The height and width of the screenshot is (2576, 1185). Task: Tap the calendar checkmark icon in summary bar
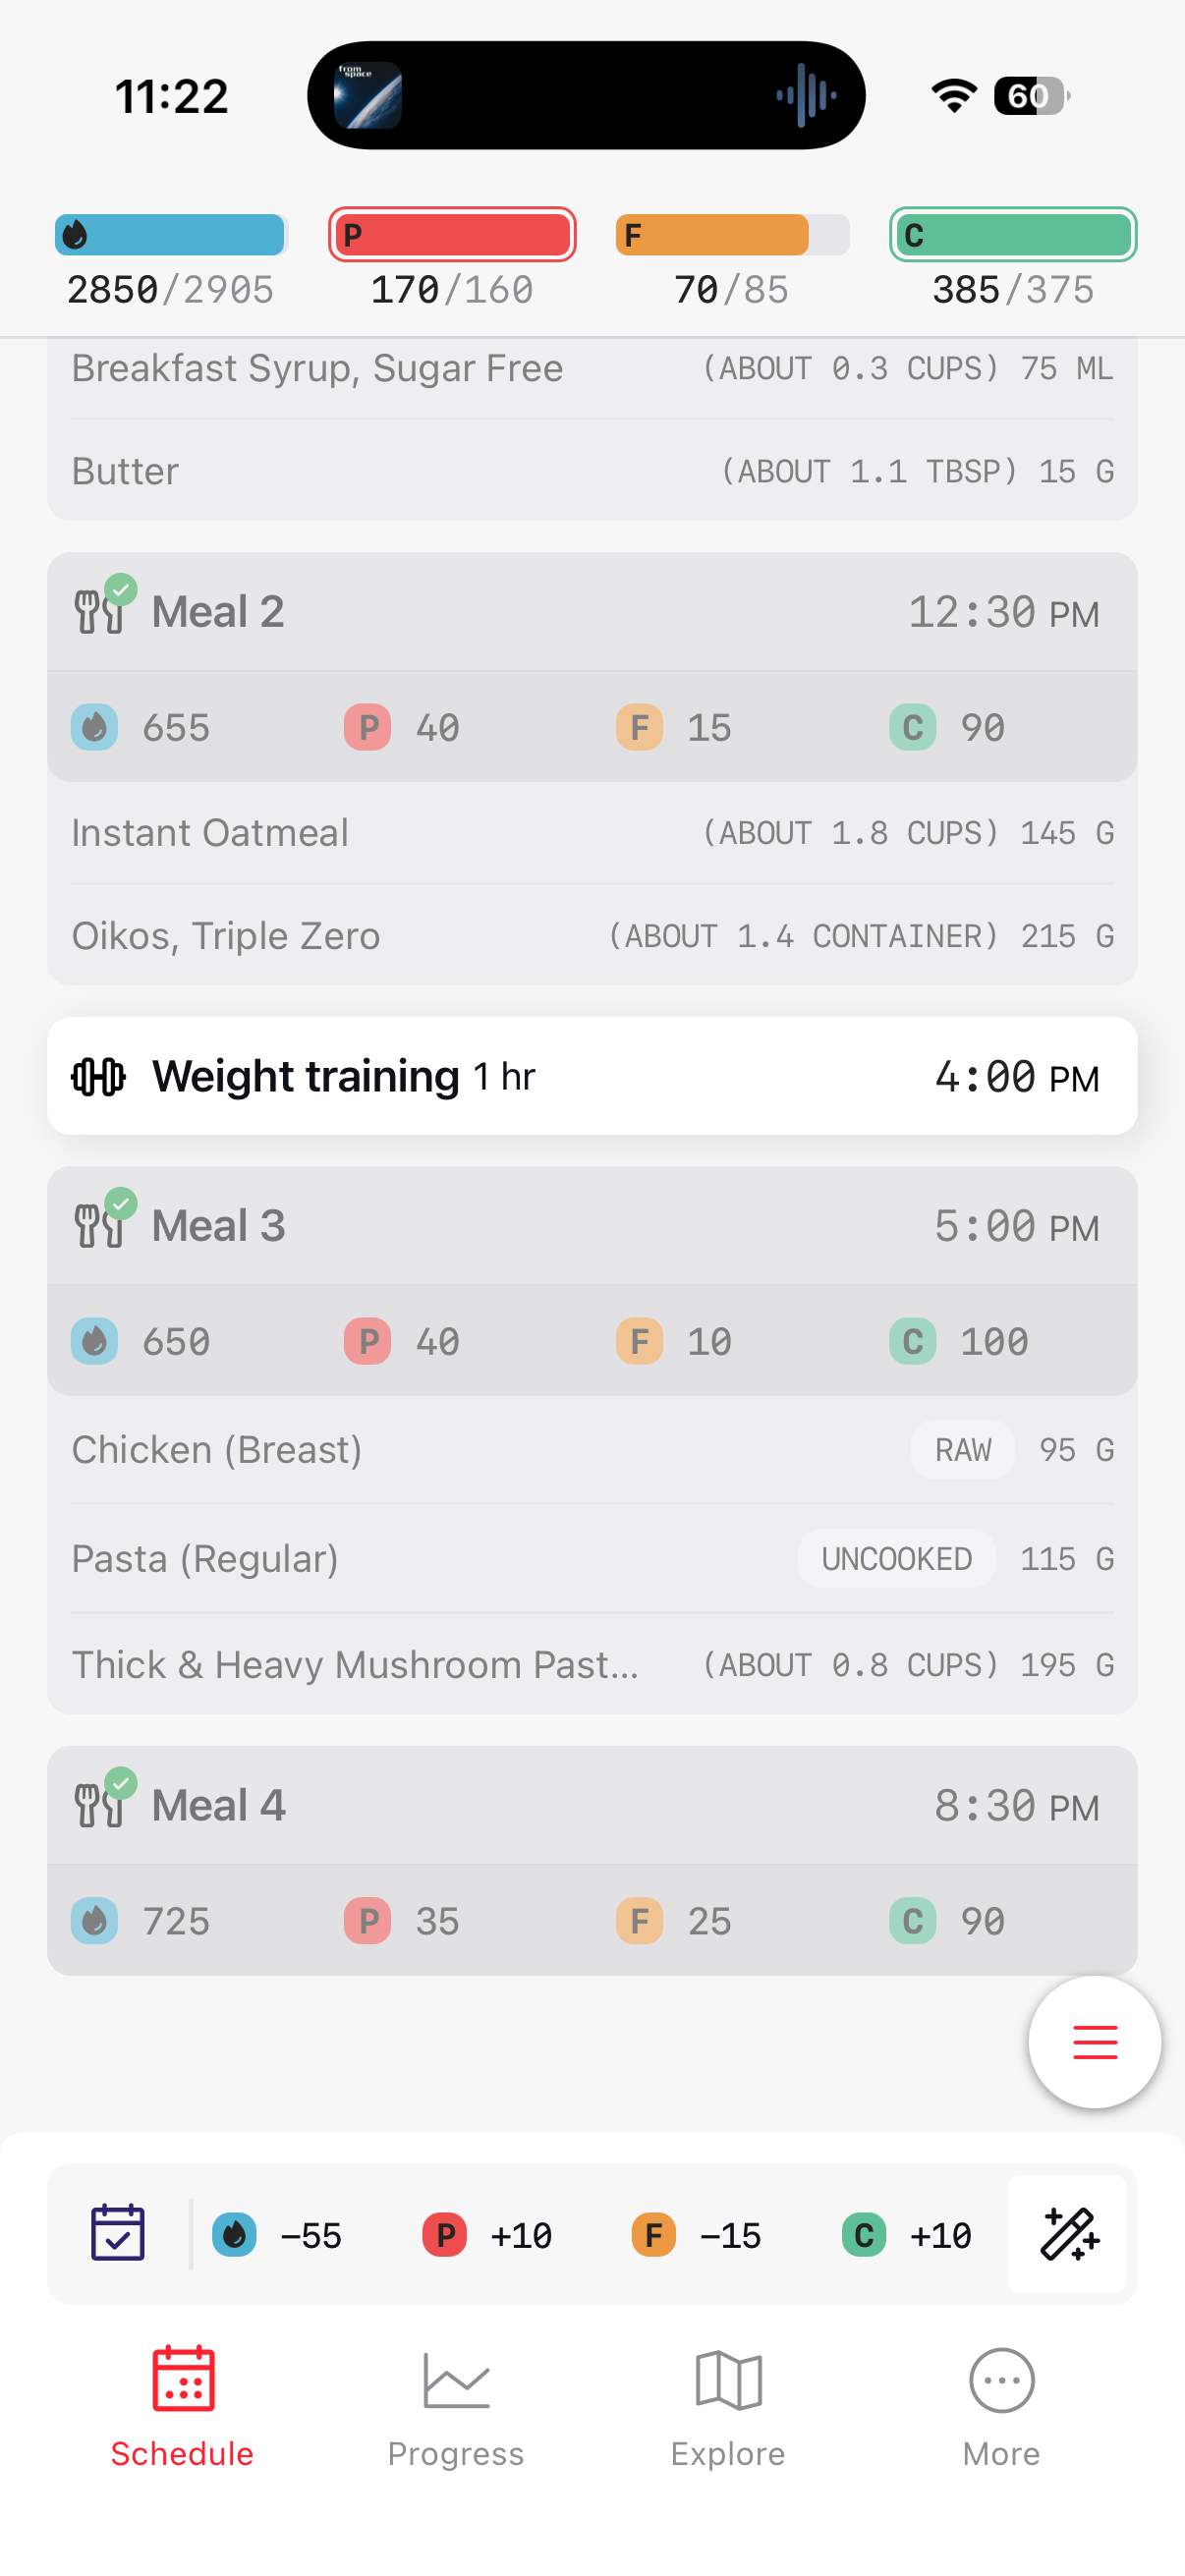point(118,2233)
